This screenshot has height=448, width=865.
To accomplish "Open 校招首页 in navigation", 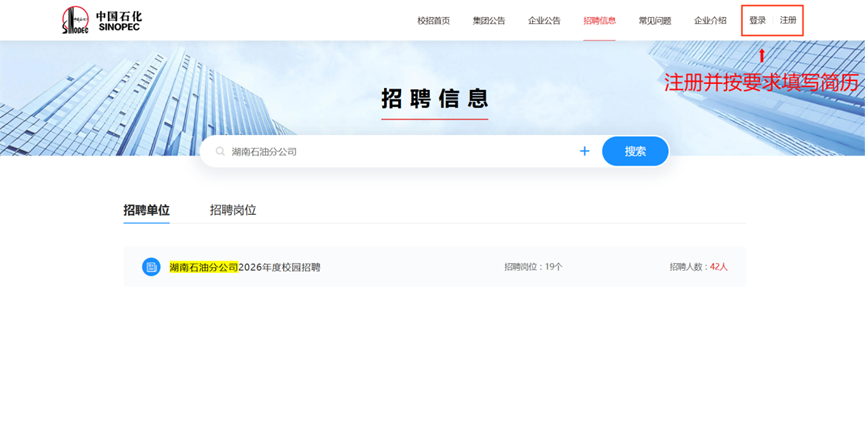I will pos(434,21).
